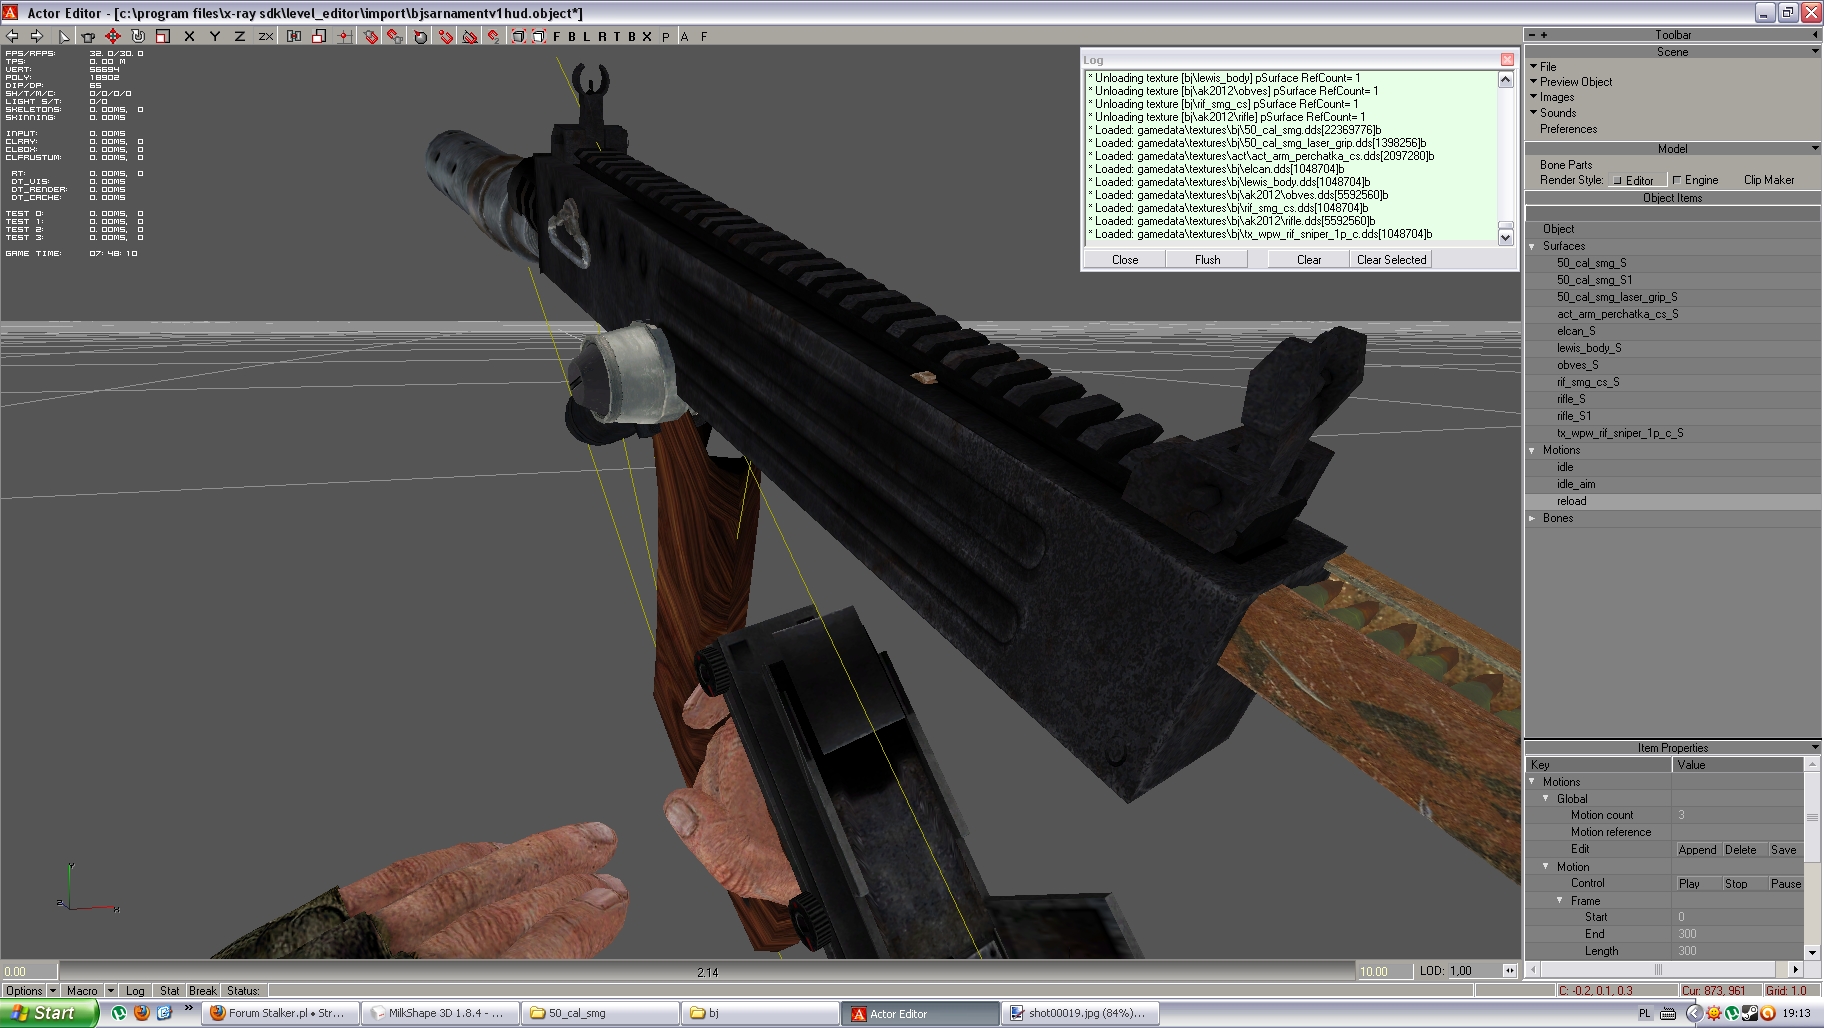Select A camera mode in the toolbar
1824x1028 pixels.
pos(684,36)
